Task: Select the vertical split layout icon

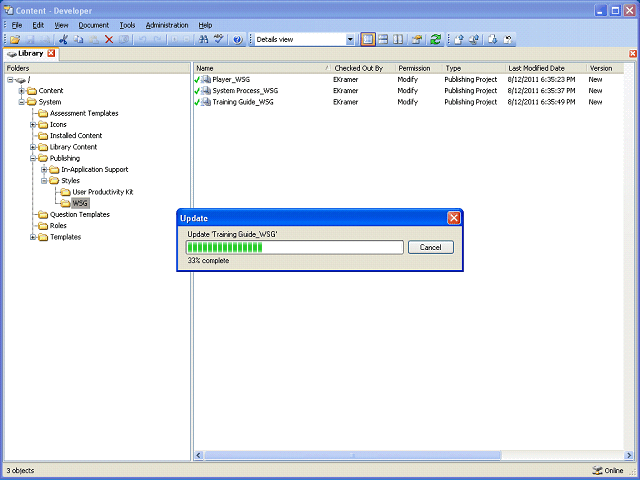Action: click(398, 40)
